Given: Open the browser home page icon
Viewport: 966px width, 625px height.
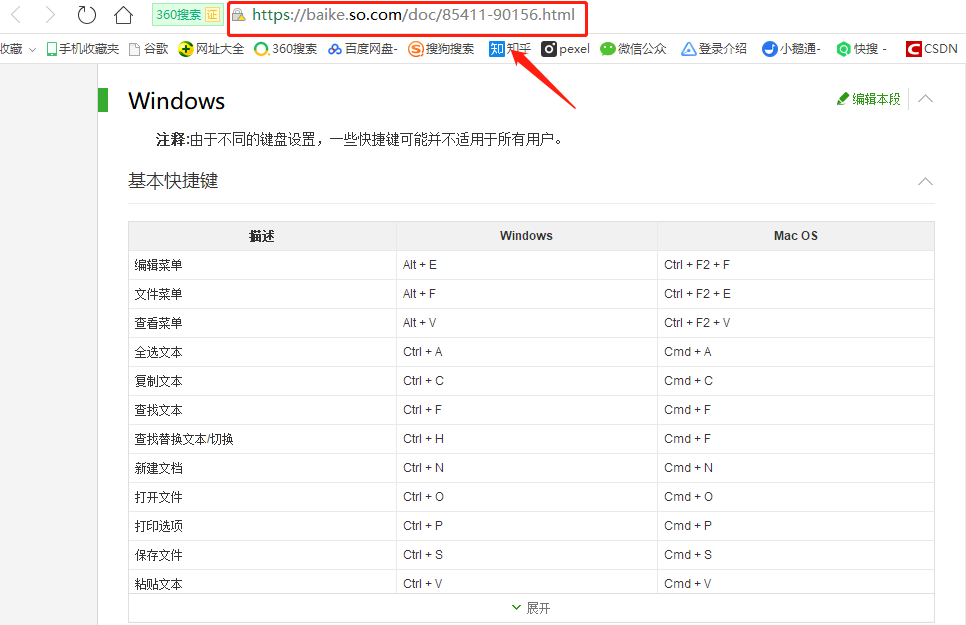Looking at the screenshot, I should pos(123,15).
